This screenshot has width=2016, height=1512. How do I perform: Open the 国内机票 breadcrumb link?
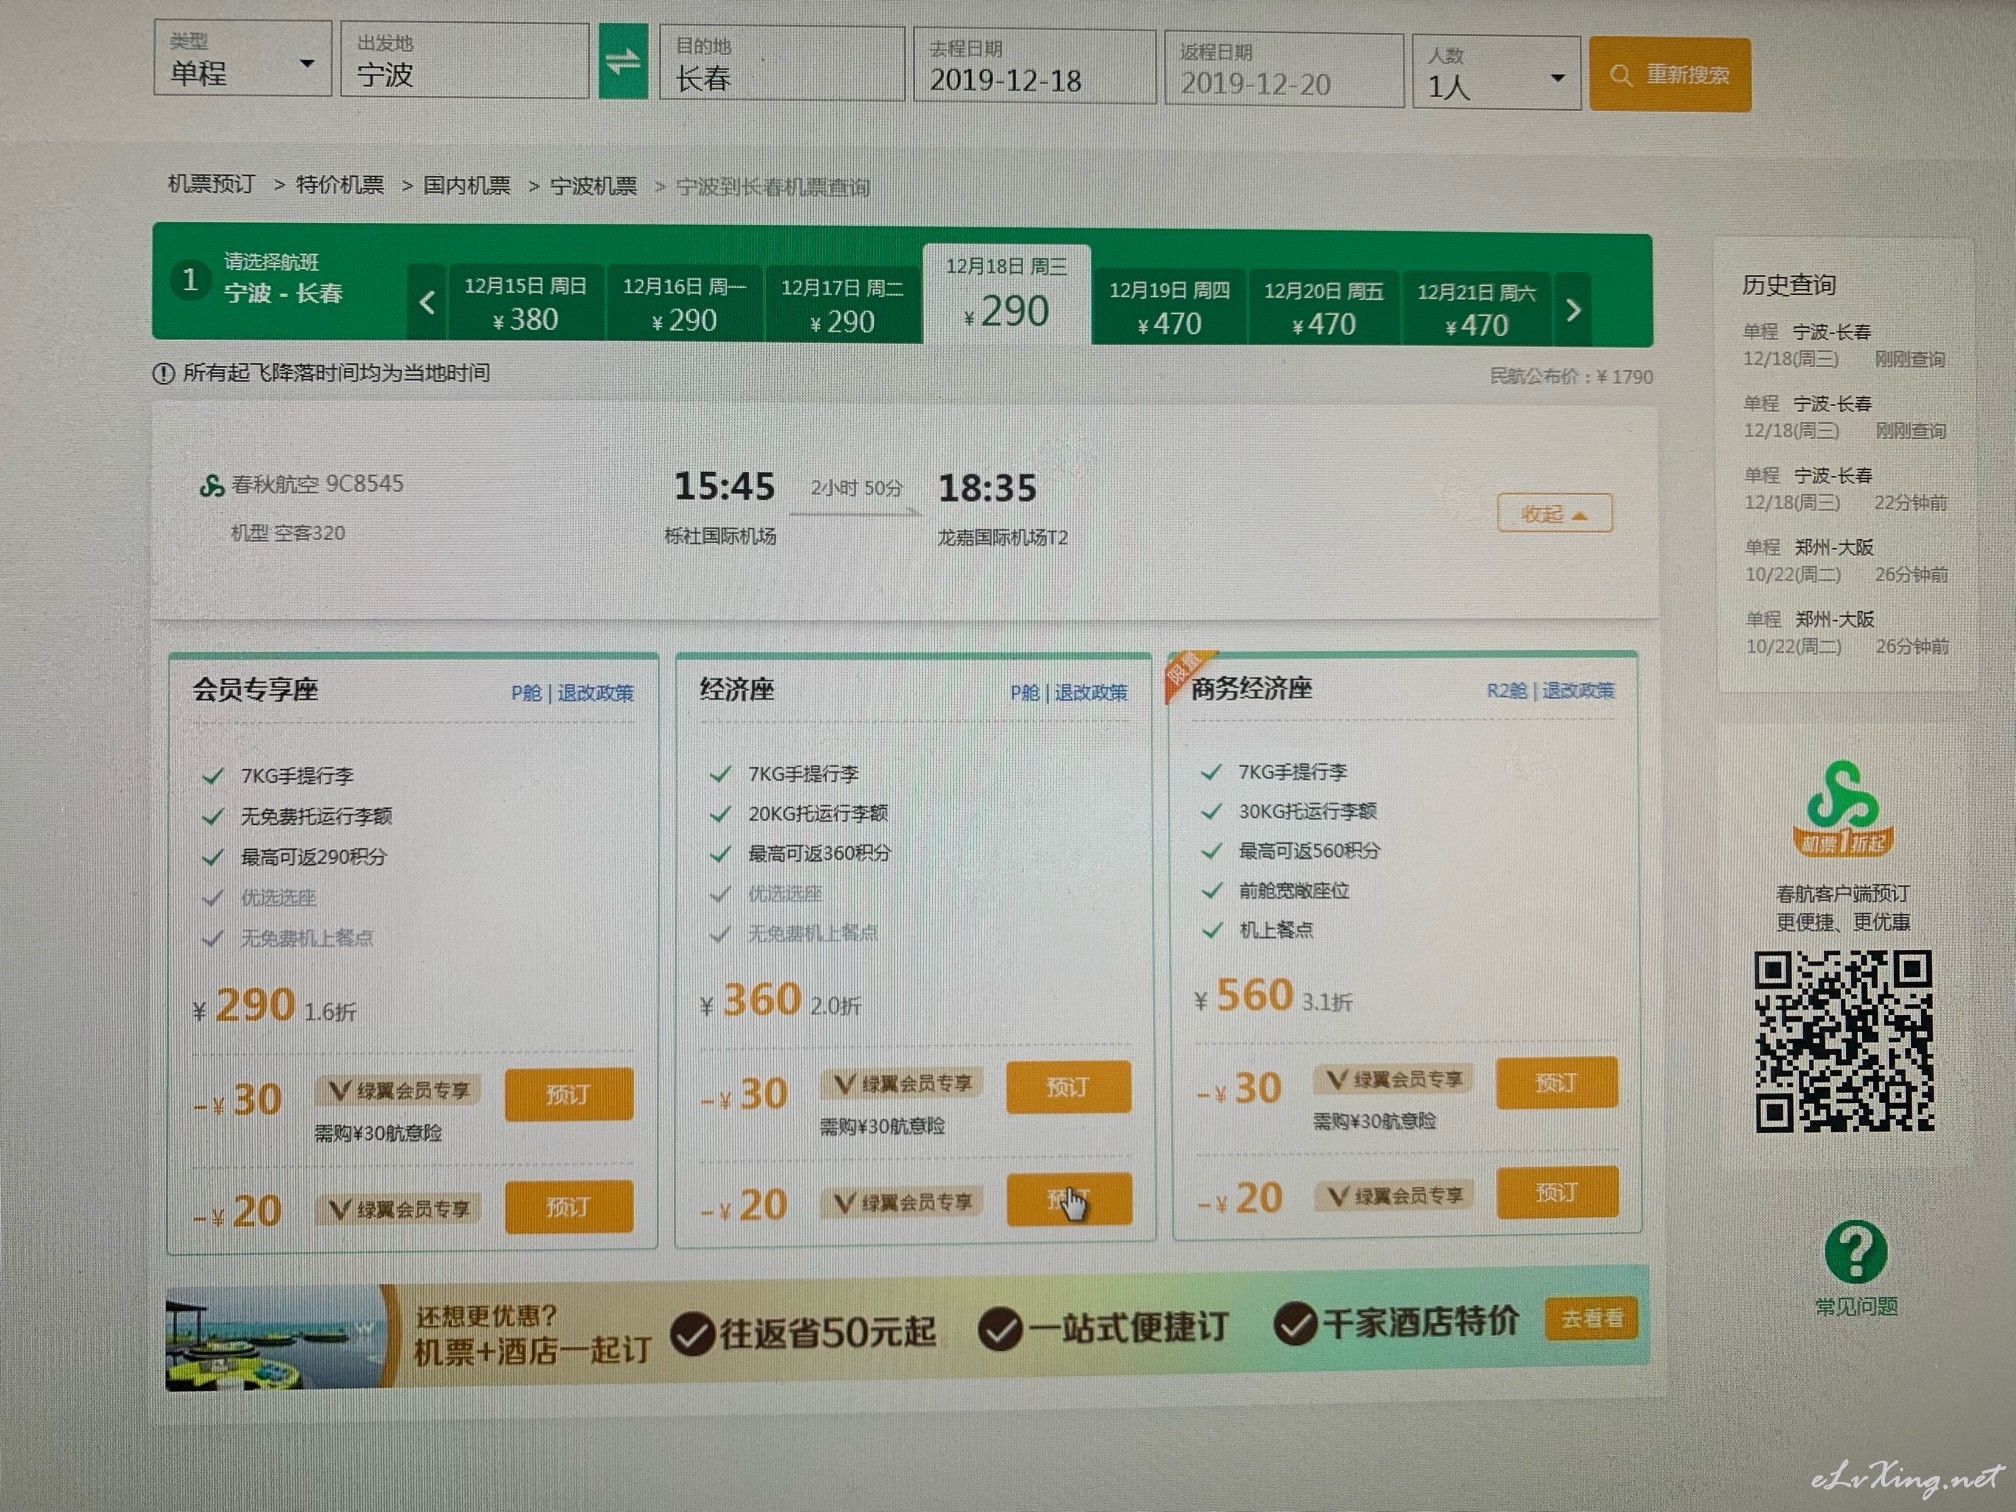(466, 186)
